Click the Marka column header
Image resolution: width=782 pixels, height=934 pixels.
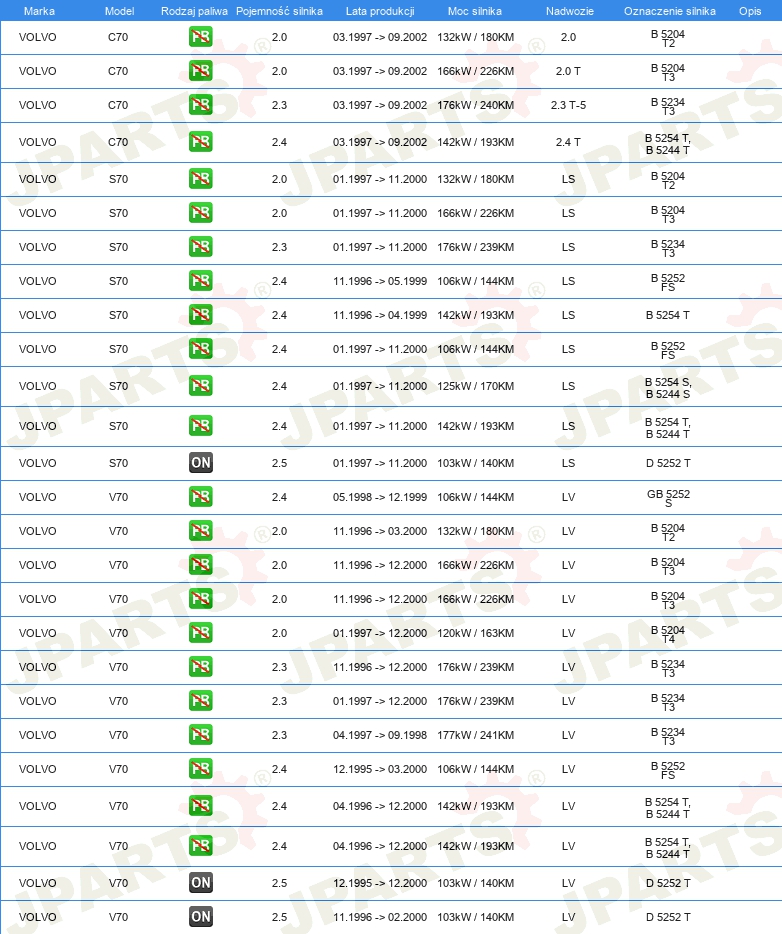(x=39, y=11)
